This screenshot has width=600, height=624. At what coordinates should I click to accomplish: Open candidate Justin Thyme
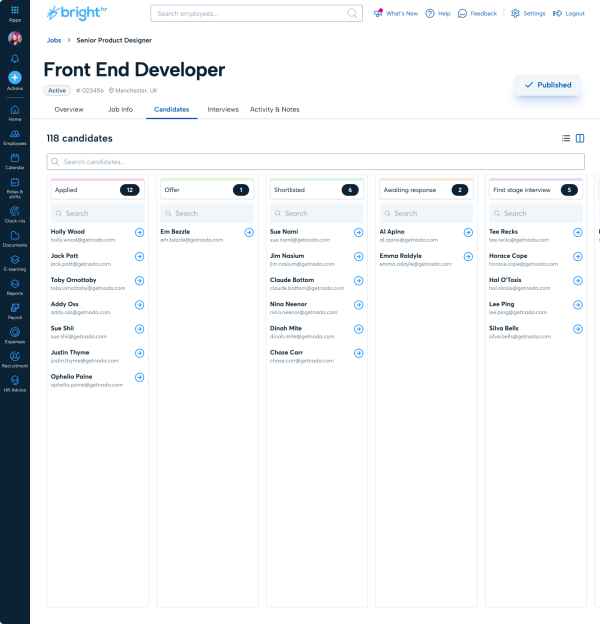[70, 353]
